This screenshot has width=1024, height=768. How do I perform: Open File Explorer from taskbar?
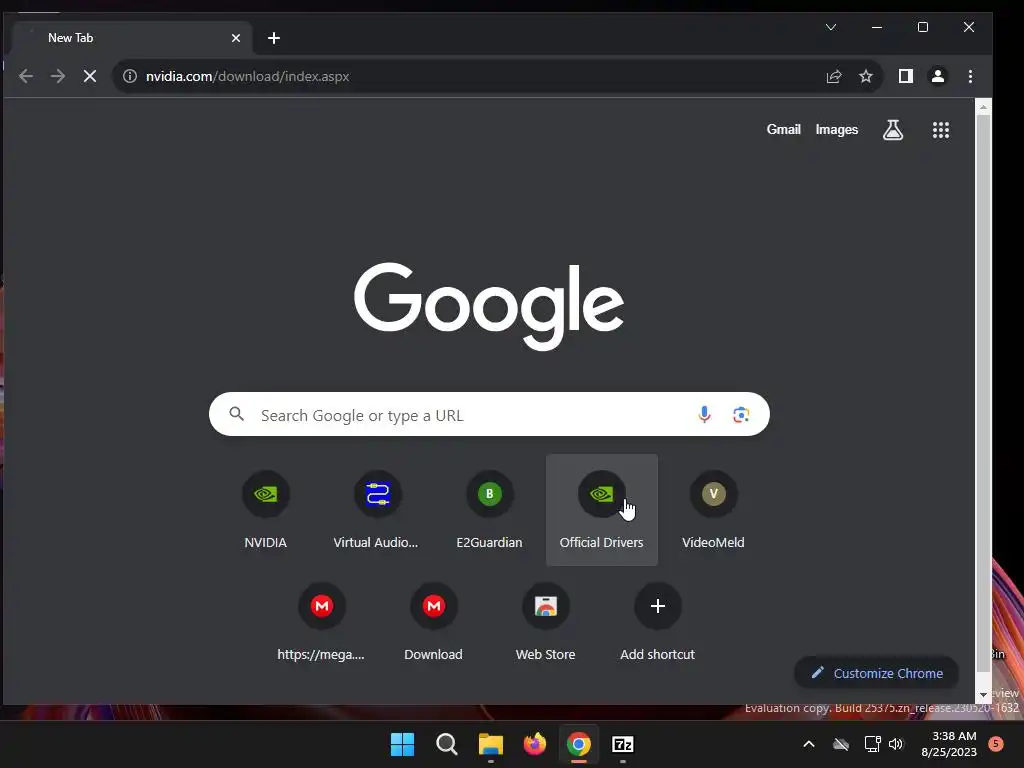490,744
